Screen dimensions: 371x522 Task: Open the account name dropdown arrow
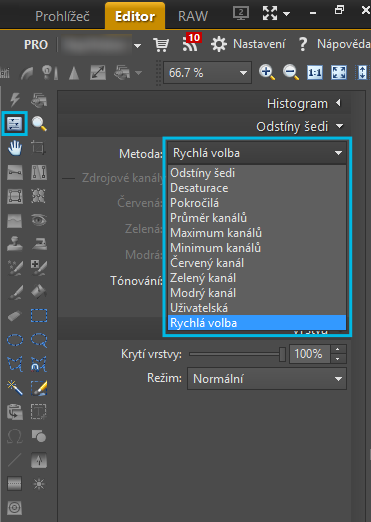(137, 45)
